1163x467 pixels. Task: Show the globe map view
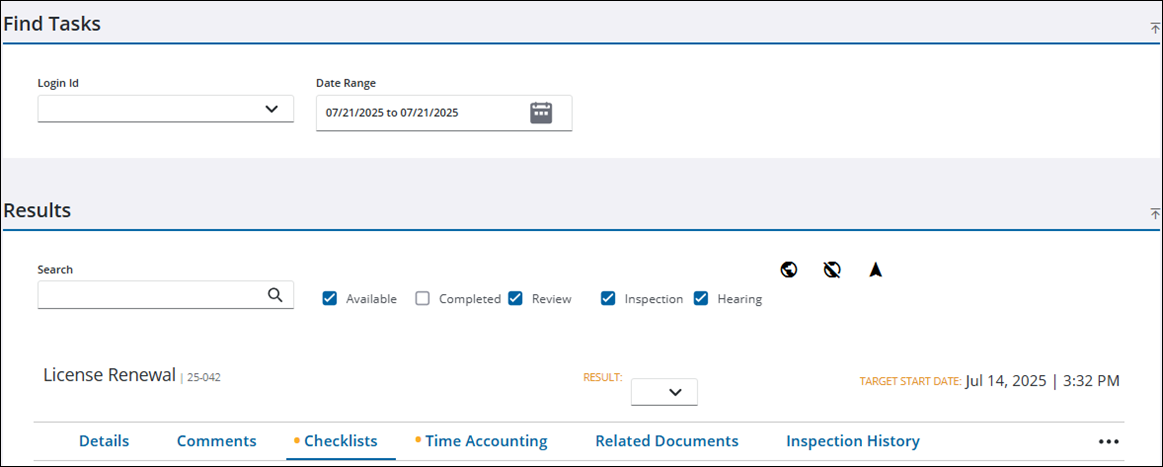tap(789, 269)
